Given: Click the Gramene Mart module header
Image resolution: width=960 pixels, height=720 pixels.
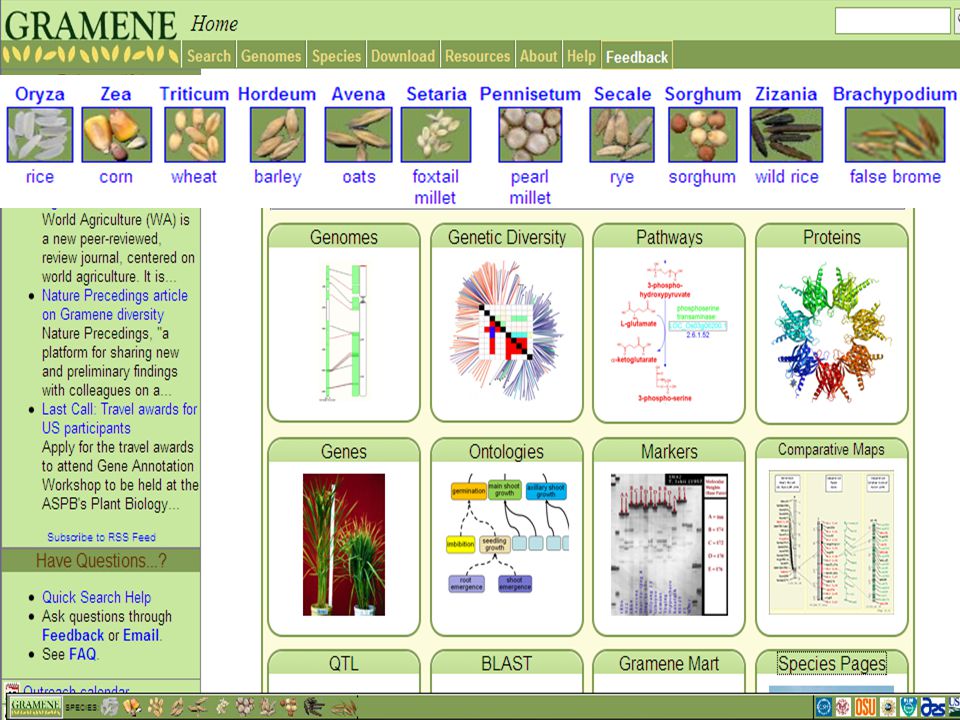Looking at the screenshot, I should pos(669,664).
